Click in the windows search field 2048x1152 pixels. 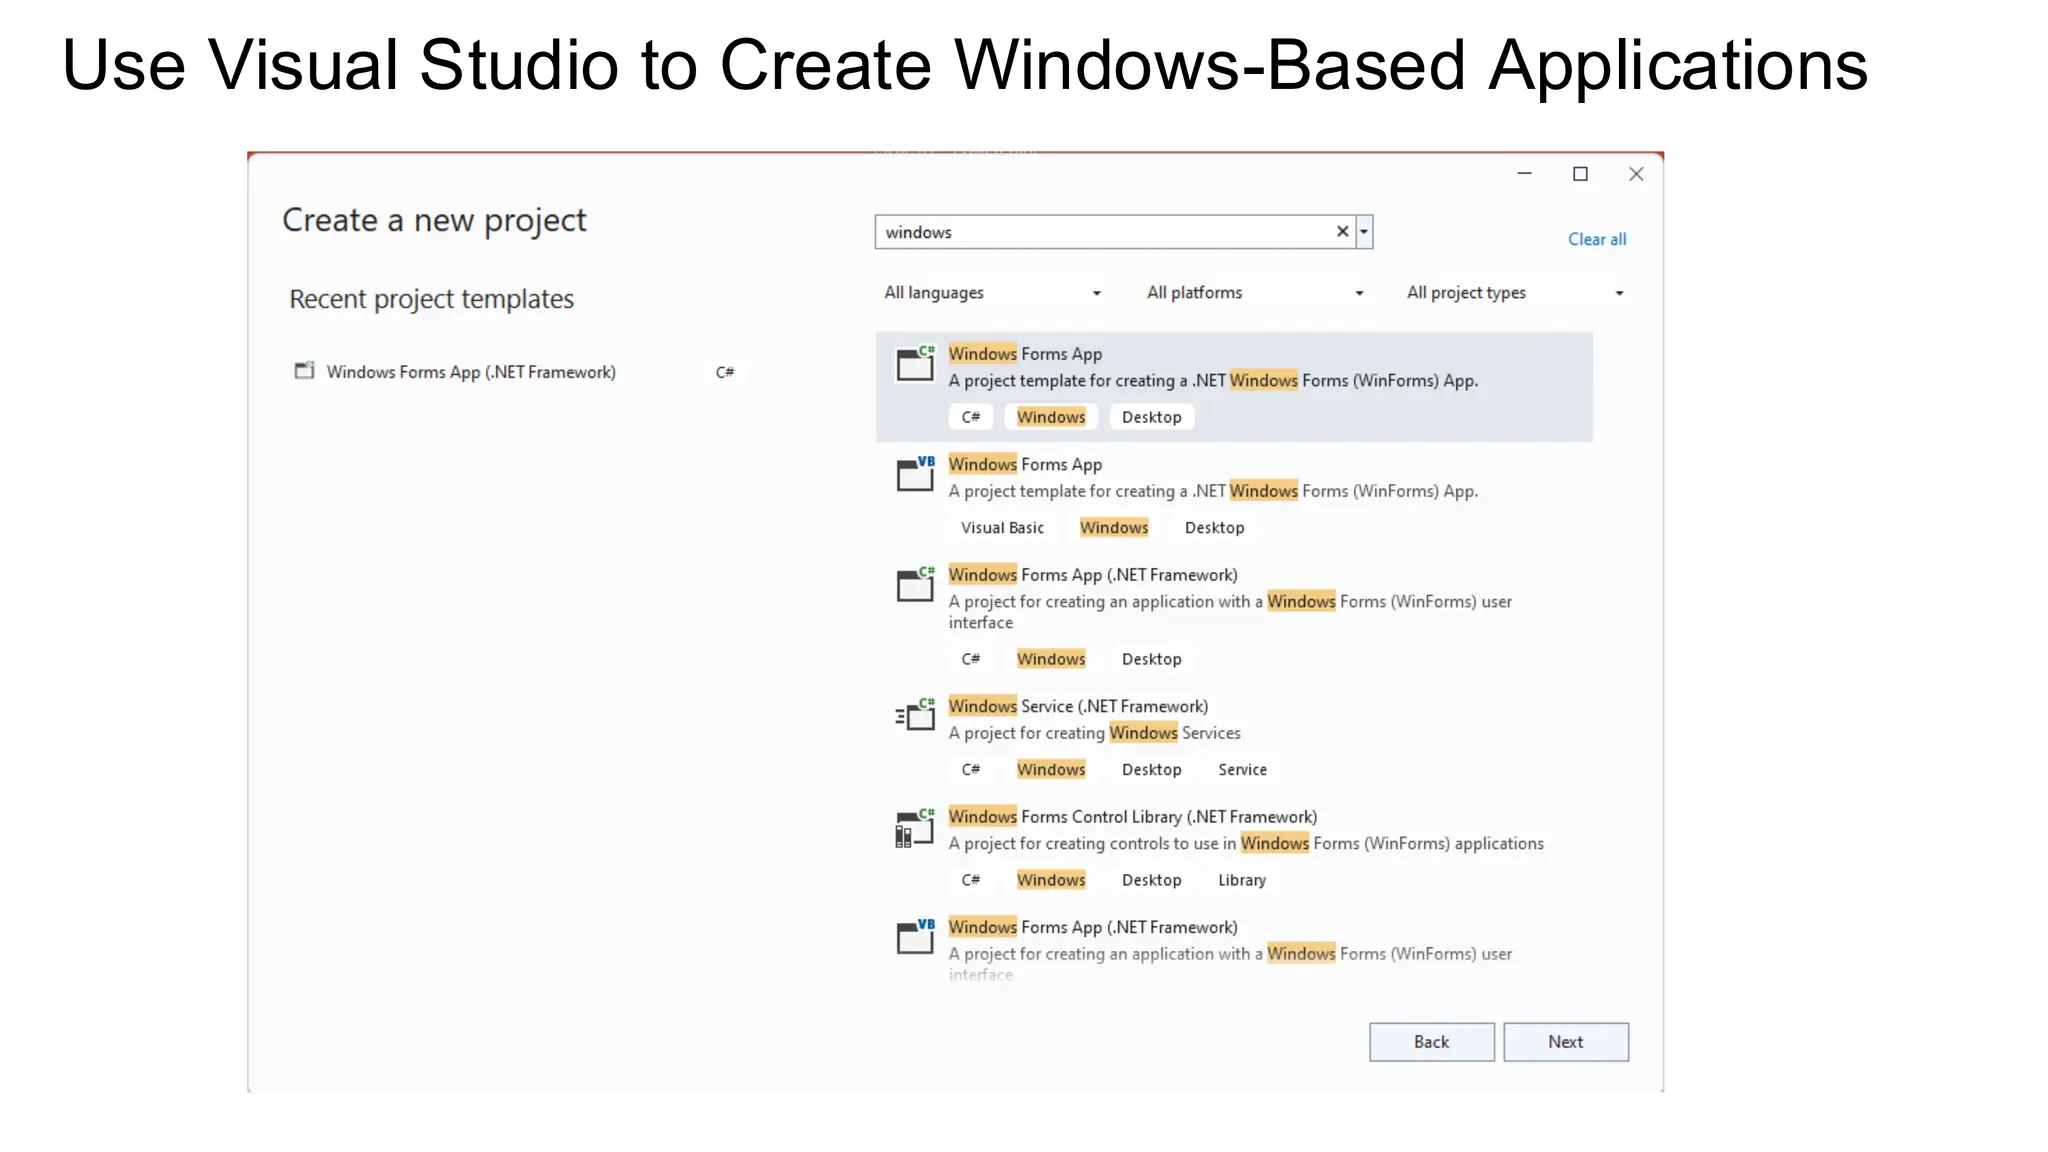pyautogui.click(x=1104, y=232)
